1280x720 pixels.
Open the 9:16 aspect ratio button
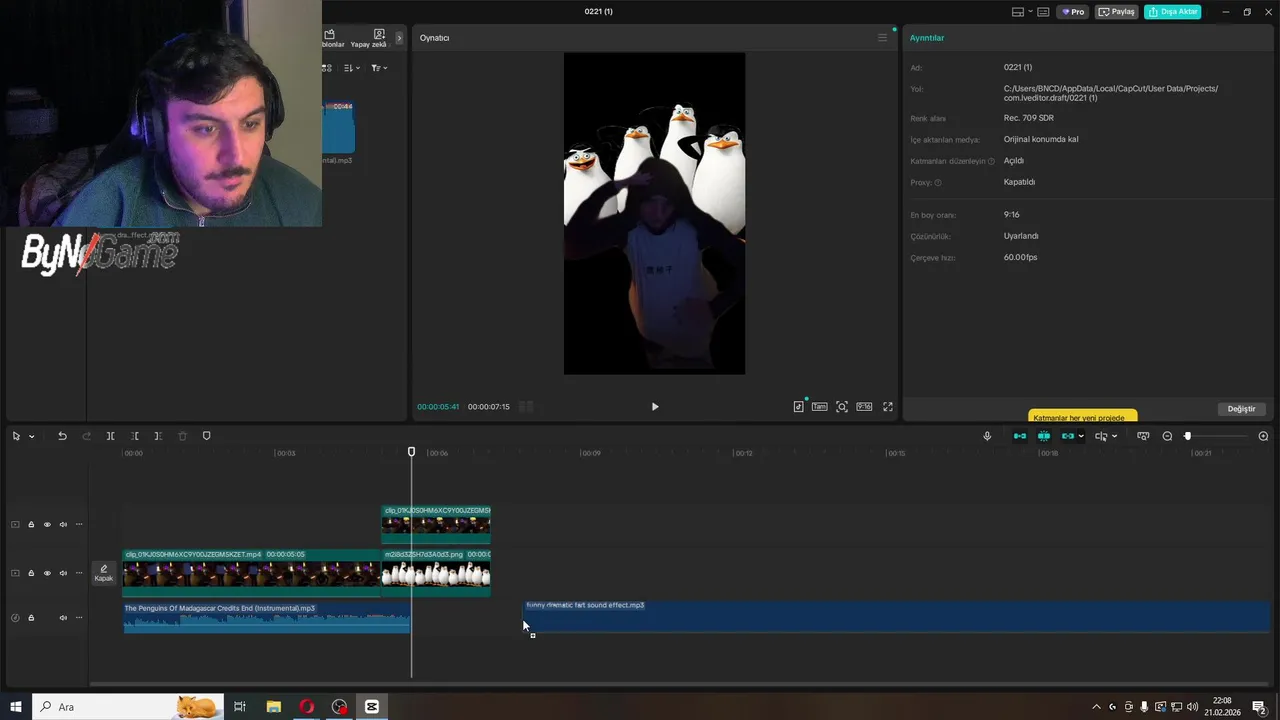coord(864,407)
